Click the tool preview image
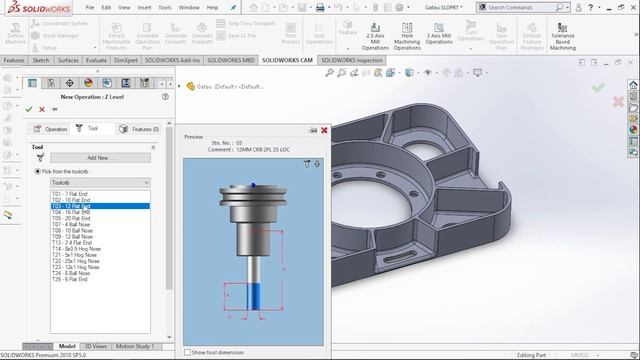Image resolution: width=640 pixels, height=360 pixels. point(253,251)
